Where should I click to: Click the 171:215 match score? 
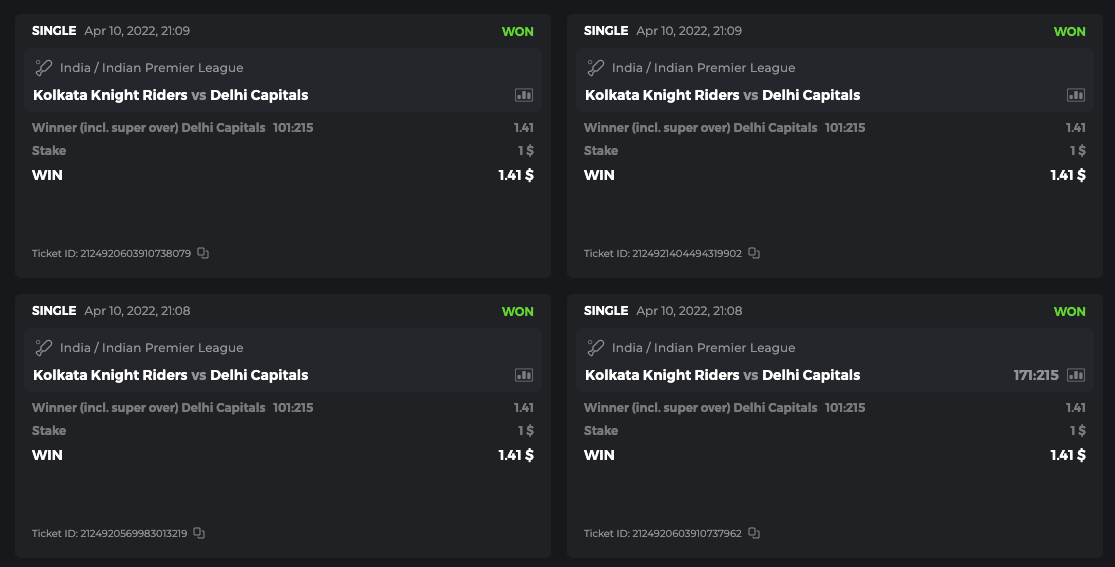tap(1035, 375)
